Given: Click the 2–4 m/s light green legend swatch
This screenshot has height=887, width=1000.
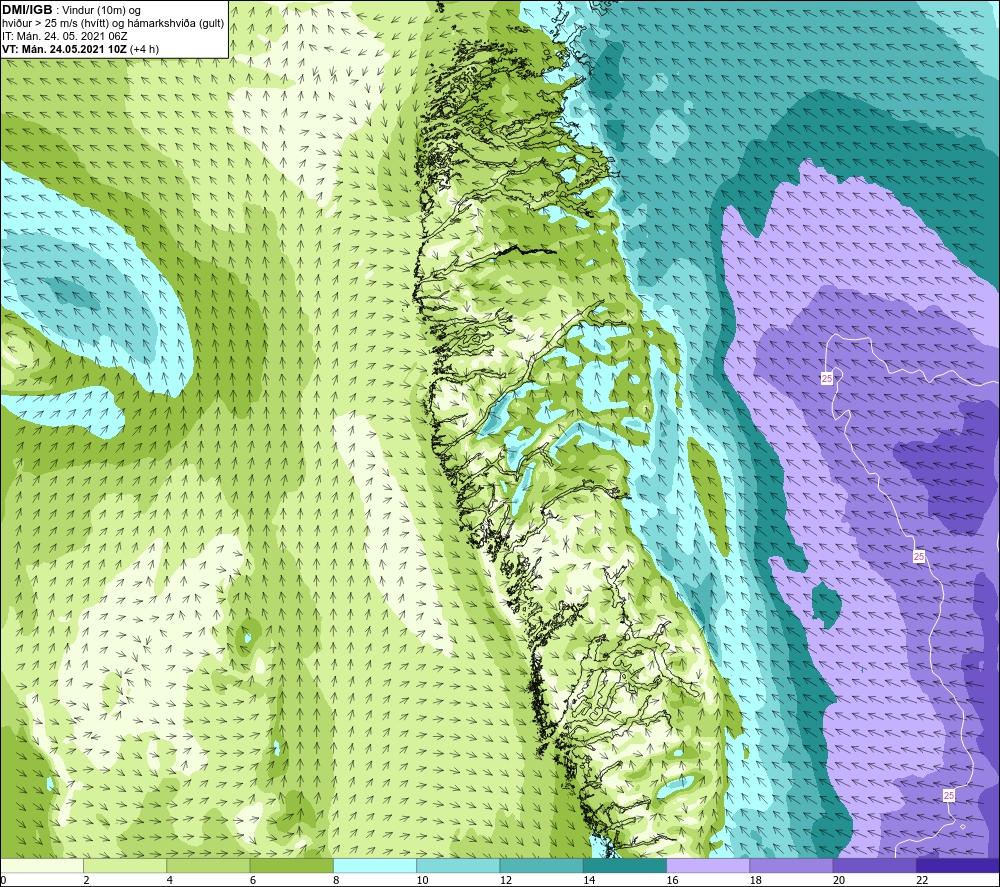Looking at the screenshot, I should pos(125,866).
